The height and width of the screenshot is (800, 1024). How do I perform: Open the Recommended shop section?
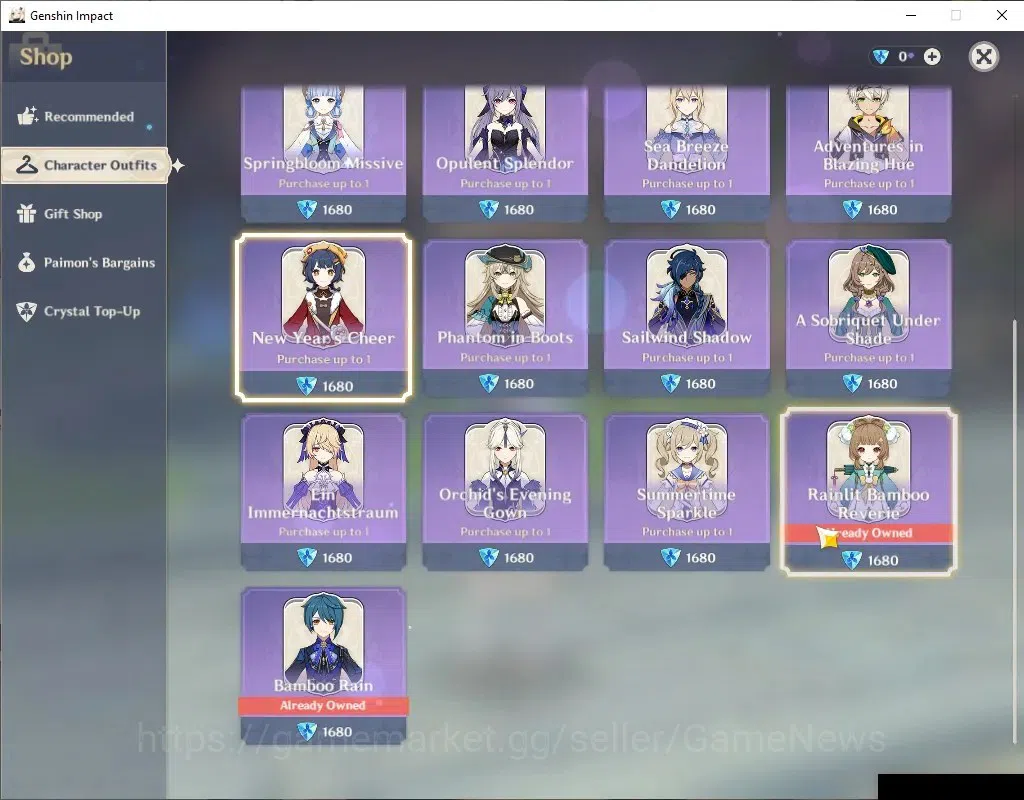tap(84, 117)
